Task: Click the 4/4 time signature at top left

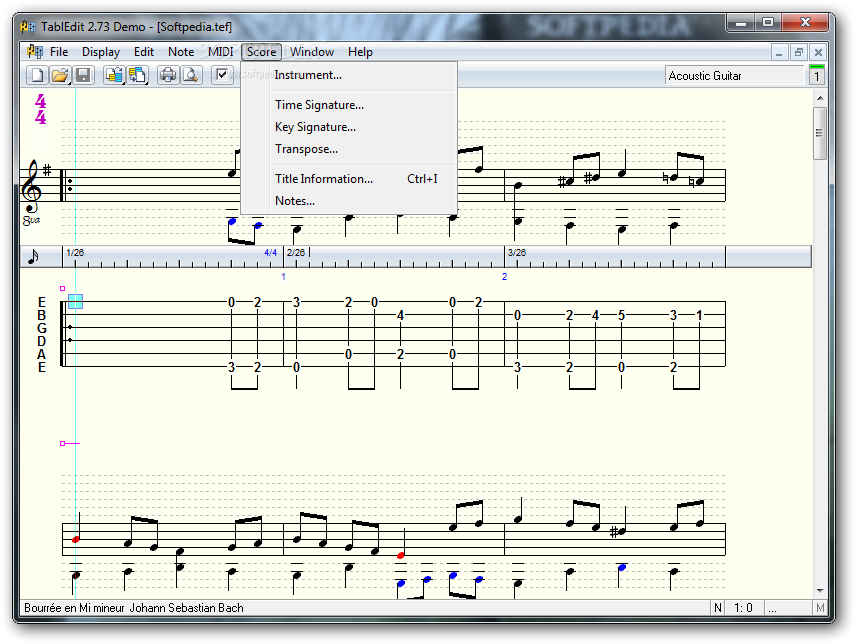Action: coord(40,109)
